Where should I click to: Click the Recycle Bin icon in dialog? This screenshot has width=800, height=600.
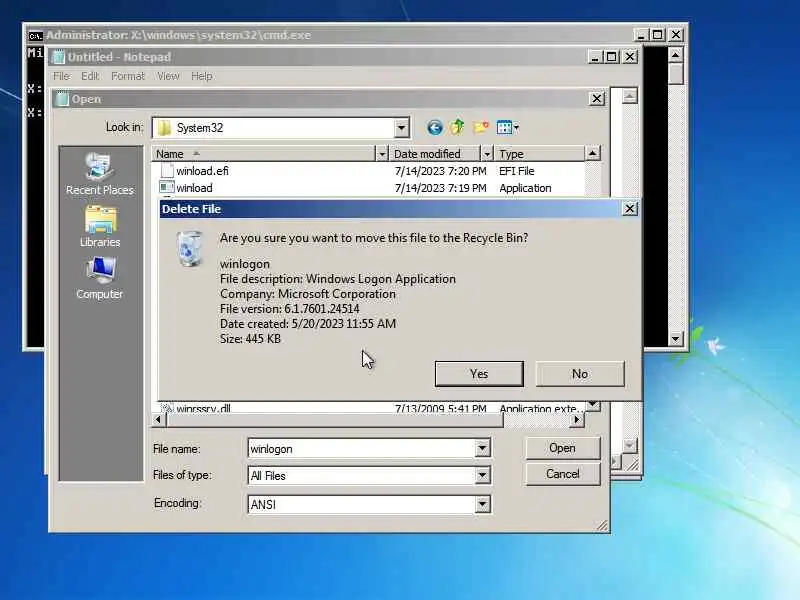click(x=190, y=248)
